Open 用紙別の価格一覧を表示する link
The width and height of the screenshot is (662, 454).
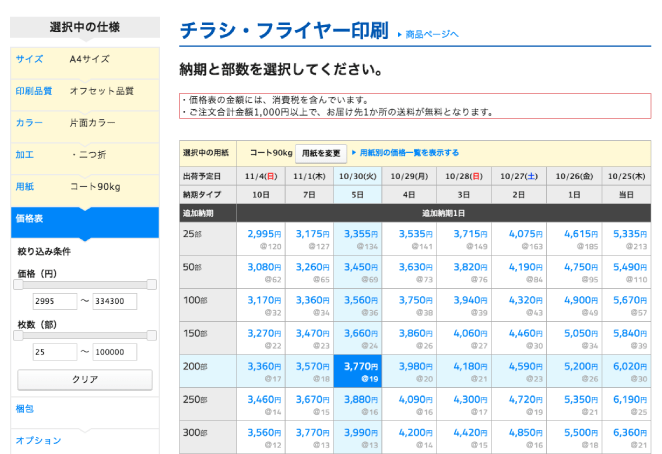tap(409, 153)
